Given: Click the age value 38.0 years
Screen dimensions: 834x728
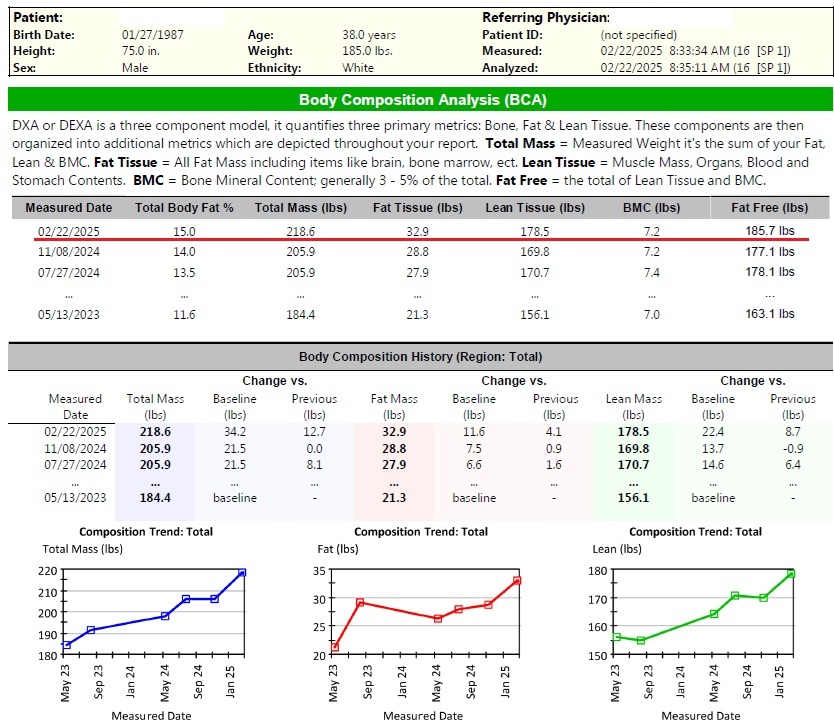Looking at the screenshot, I should [369, 35].
